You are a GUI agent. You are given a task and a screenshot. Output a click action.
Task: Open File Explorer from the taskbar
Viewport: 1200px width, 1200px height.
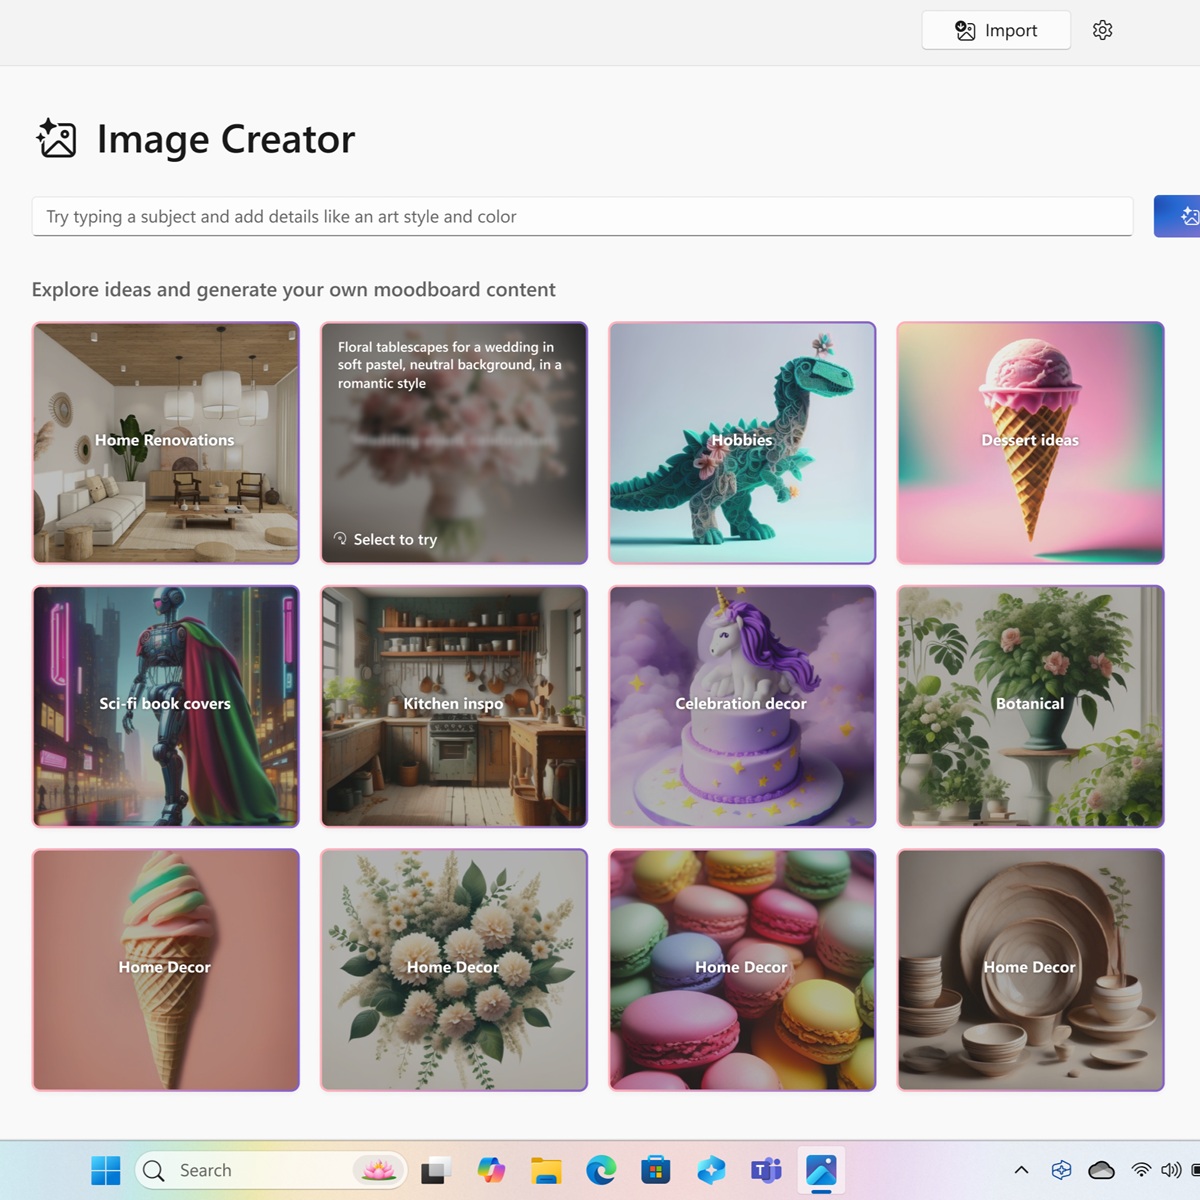pyautogui.click(x=546, y=1170)
